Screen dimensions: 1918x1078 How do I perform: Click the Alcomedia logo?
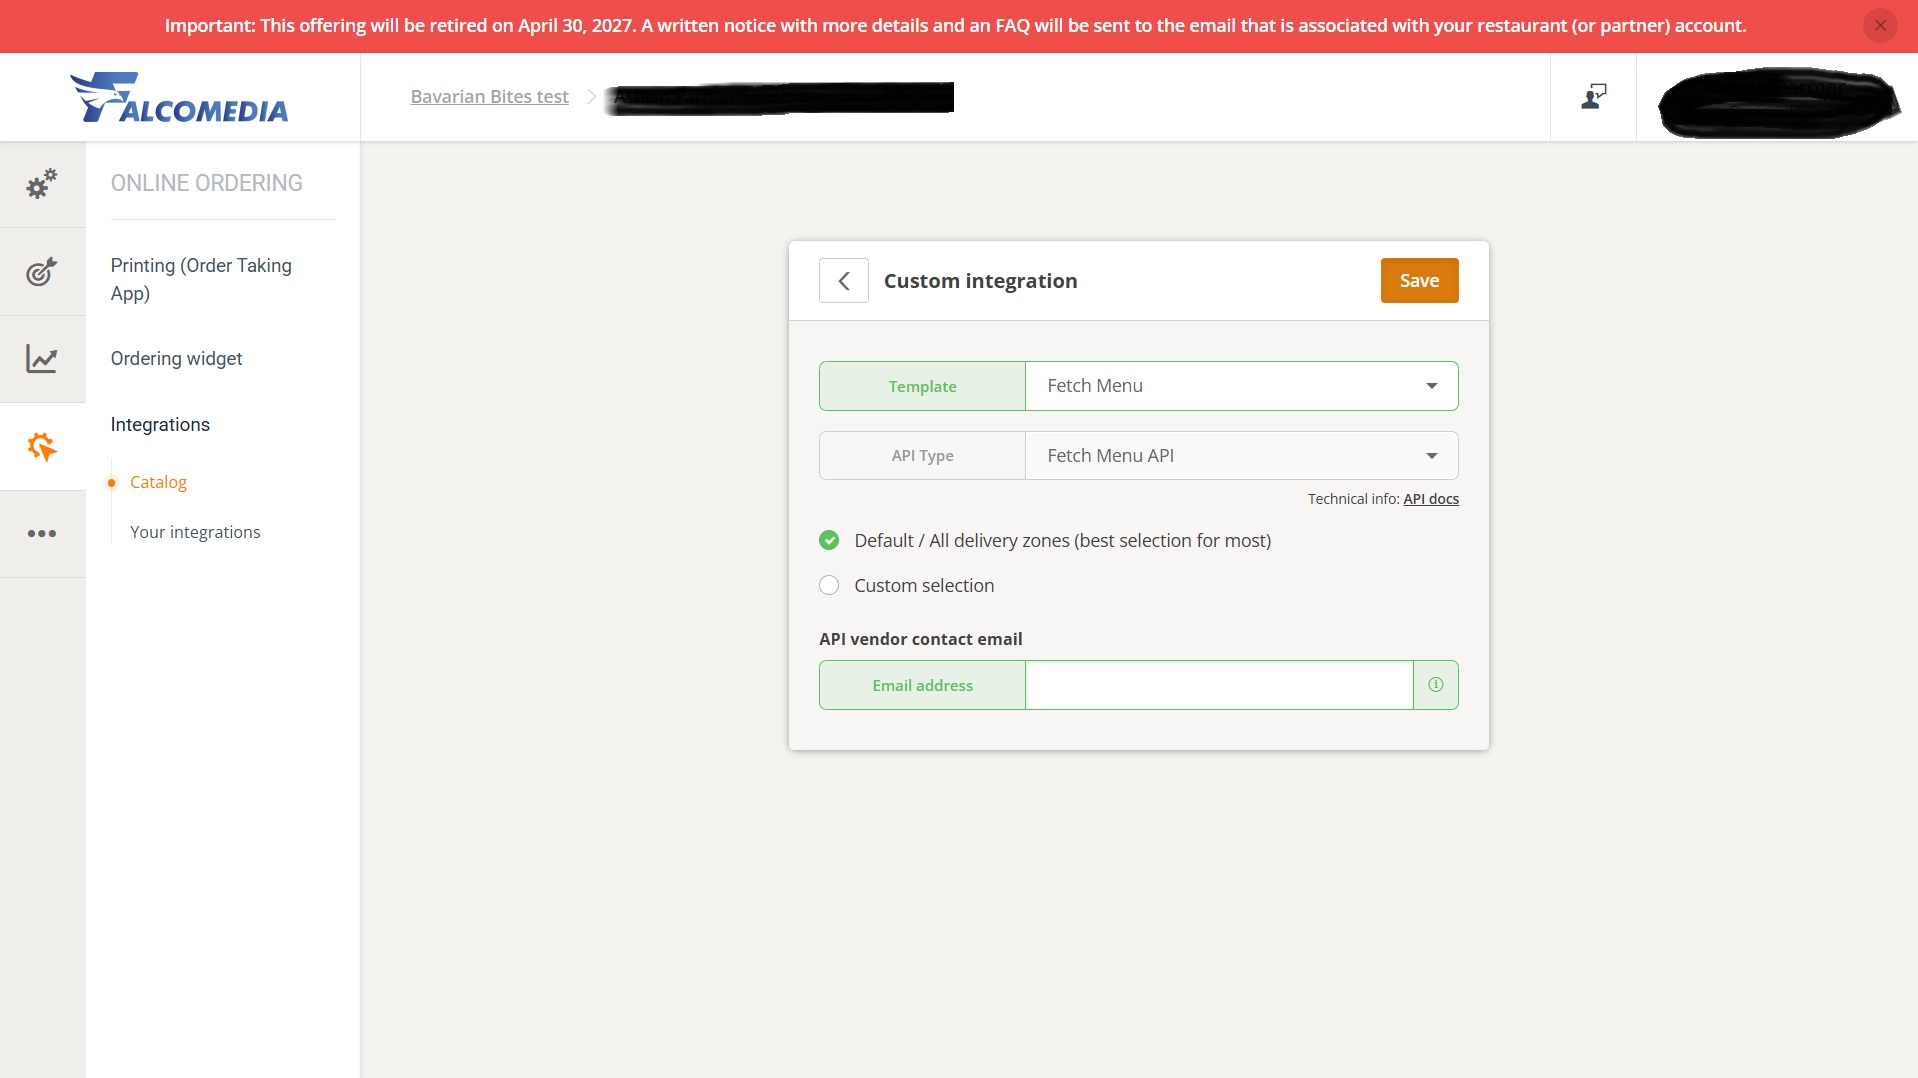tap(179, 97)
